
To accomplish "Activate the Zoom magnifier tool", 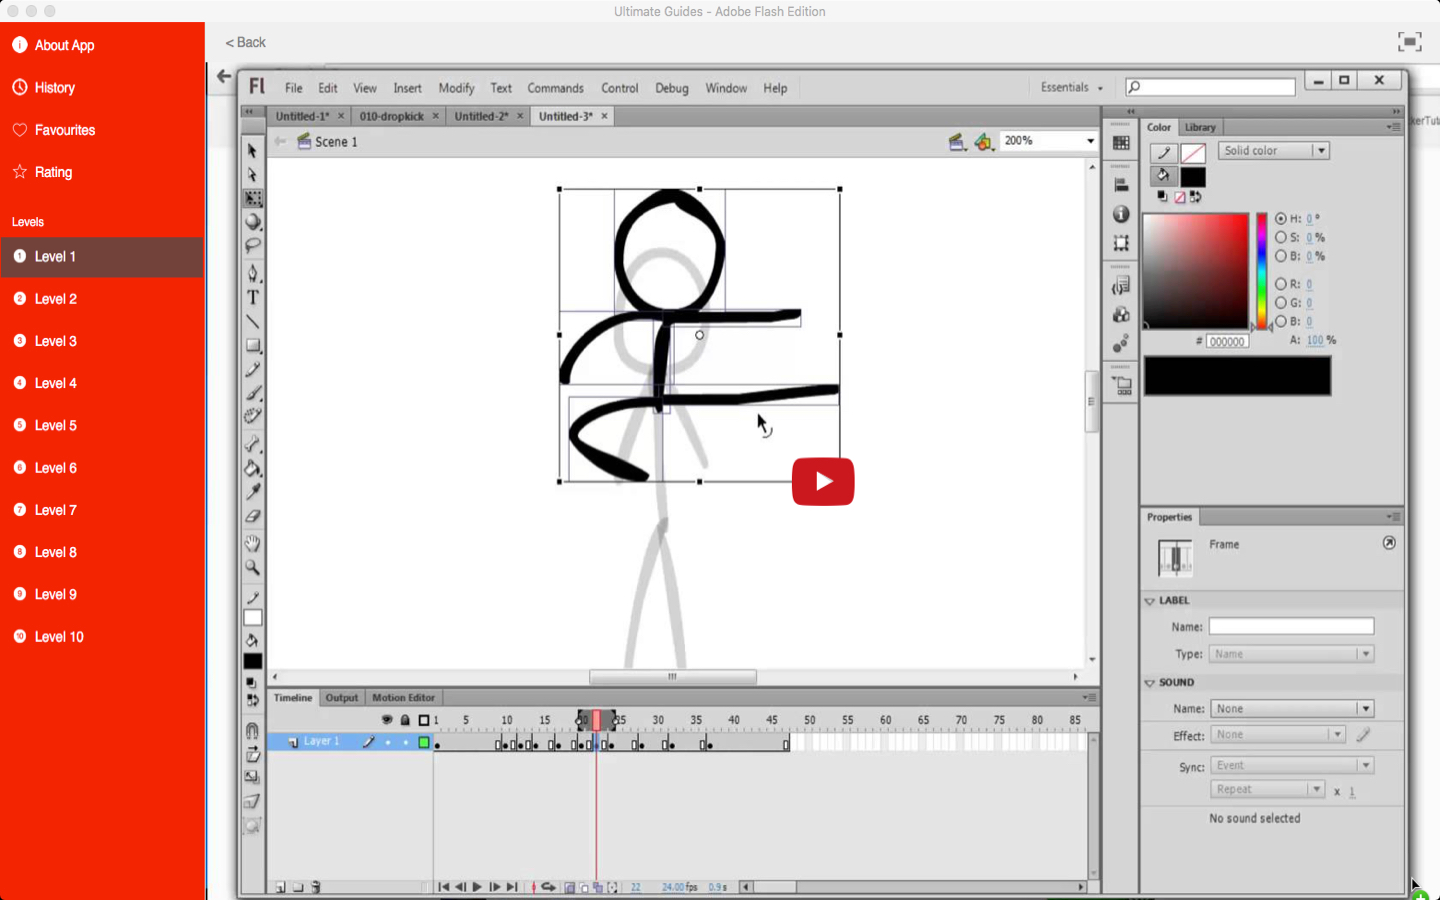I will point(253,568).
